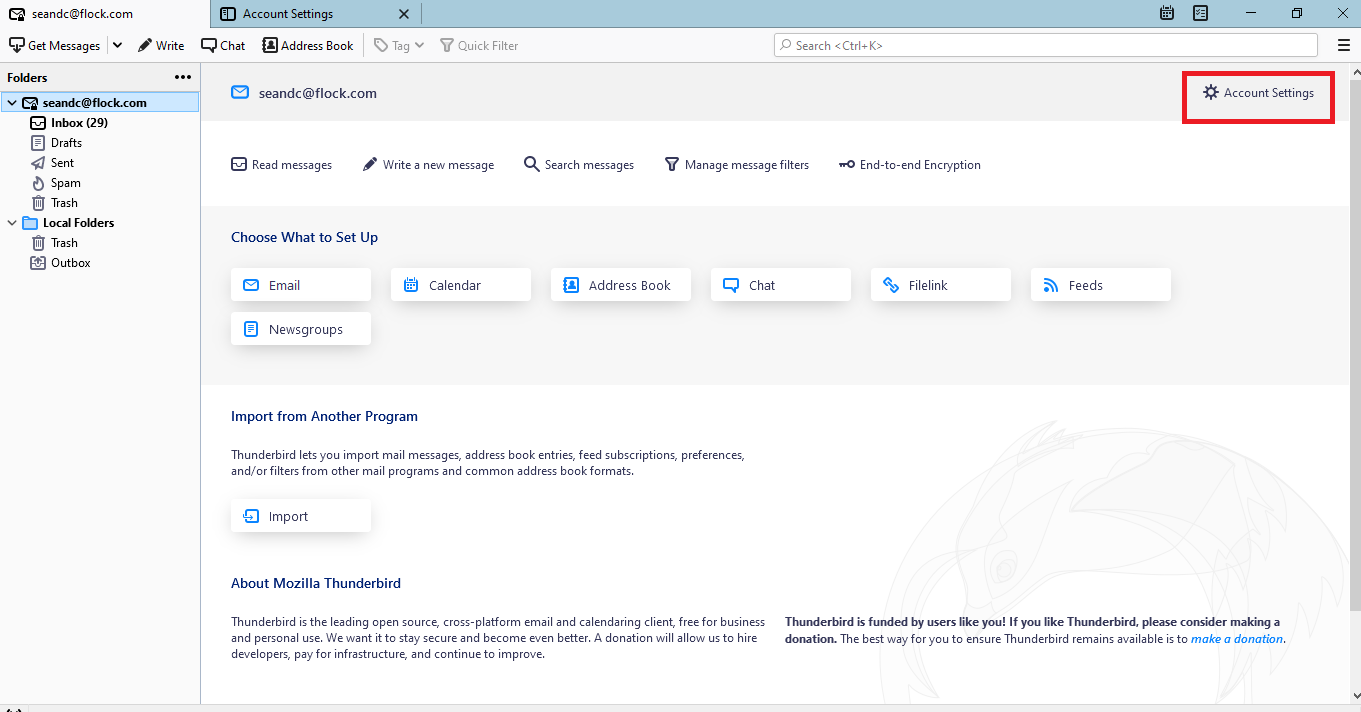Open the Calendar tab icon

1167,13
